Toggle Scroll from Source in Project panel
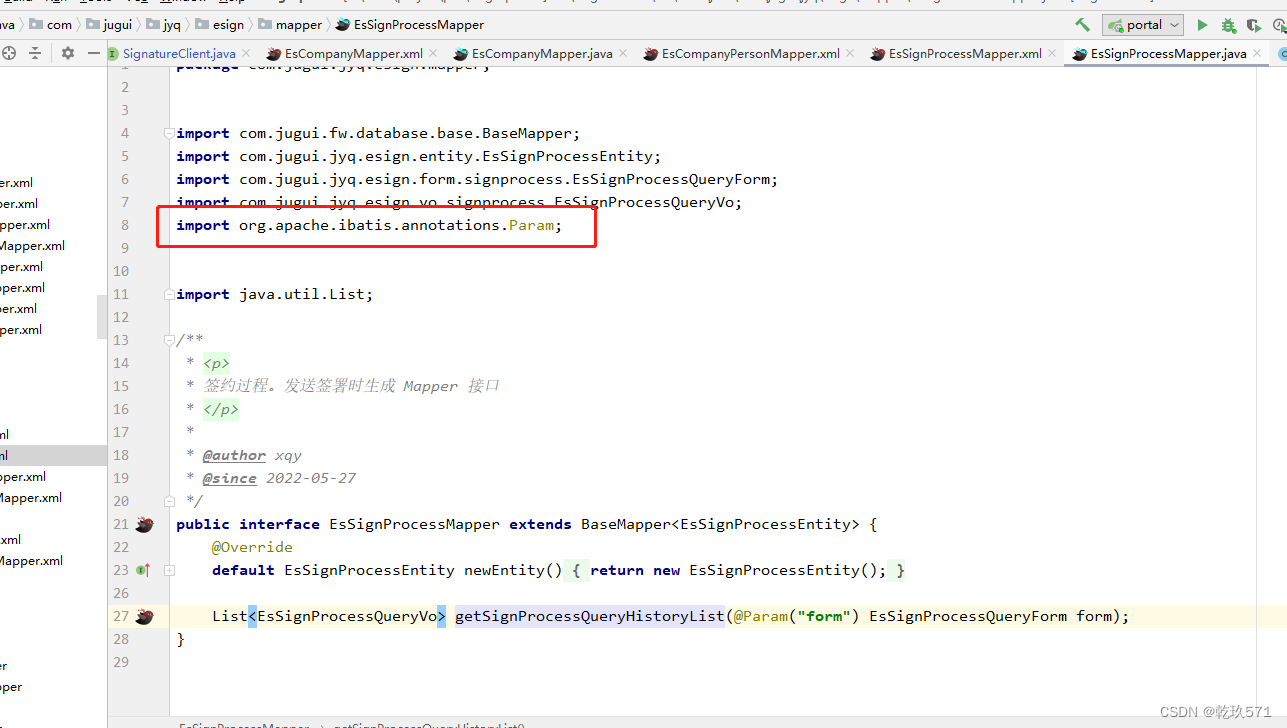This screenshot has width=1287, height=728. tap(9, 53)
